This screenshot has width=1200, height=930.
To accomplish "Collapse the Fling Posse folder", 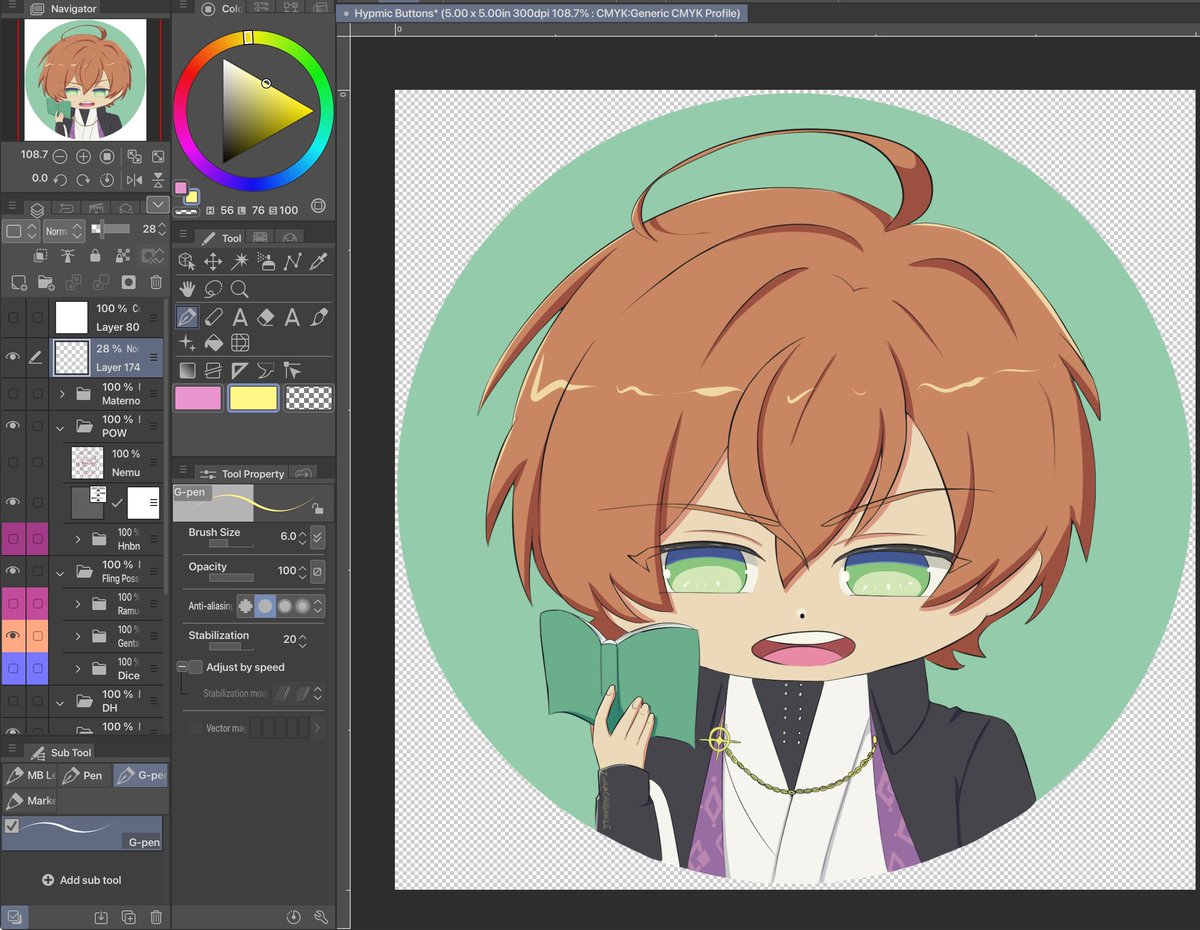I will pos(60,572).
